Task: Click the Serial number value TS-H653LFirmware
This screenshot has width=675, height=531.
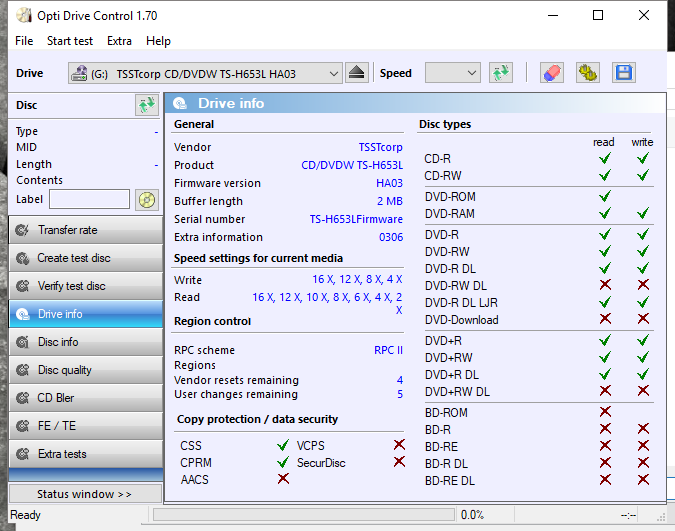Action: (356, 219)
